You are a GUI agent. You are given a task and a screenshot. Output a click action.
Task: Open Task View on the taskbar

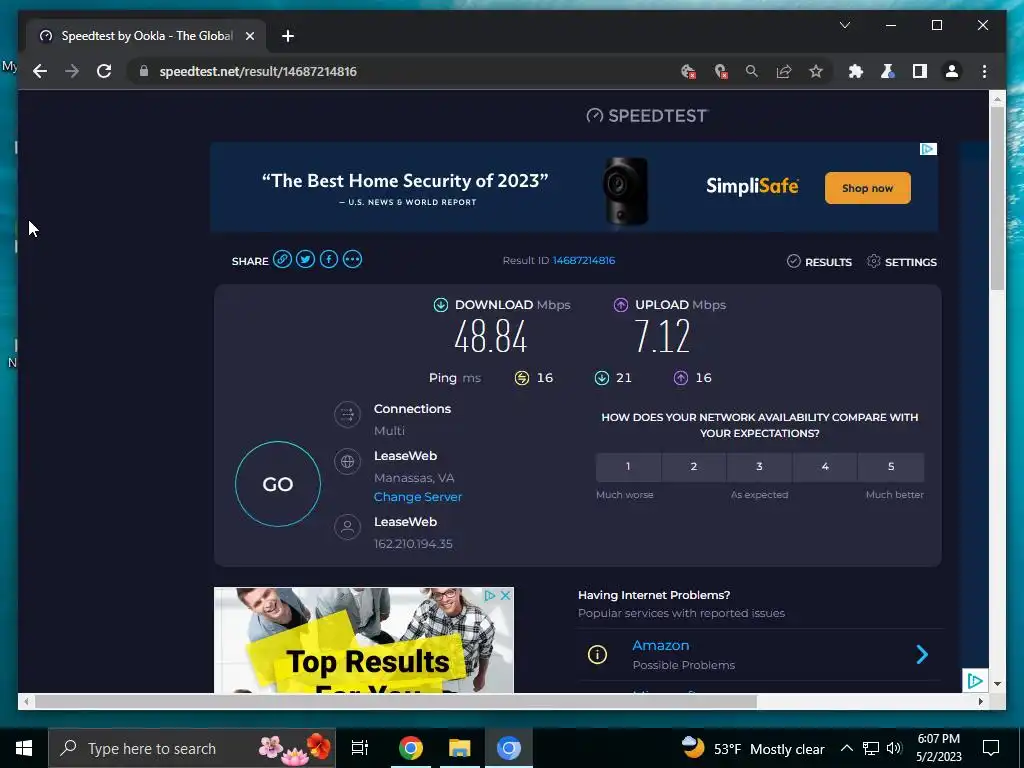coord(360,748)
